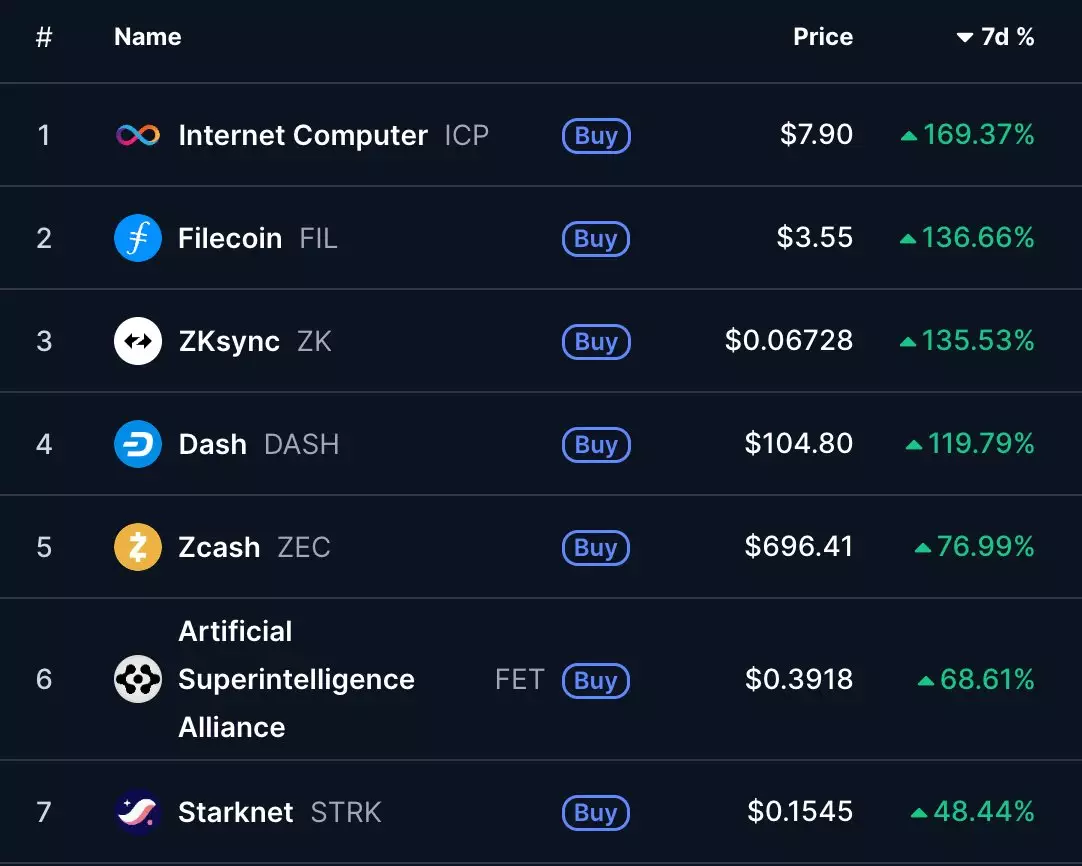Buy ZKsync using its Buy button
The image size is (1082, 866).
[x=596, y=342]
